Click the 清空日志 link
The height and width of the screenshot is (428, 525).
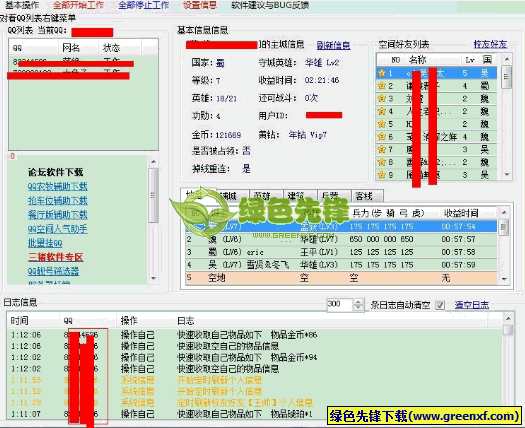point(472,305)
